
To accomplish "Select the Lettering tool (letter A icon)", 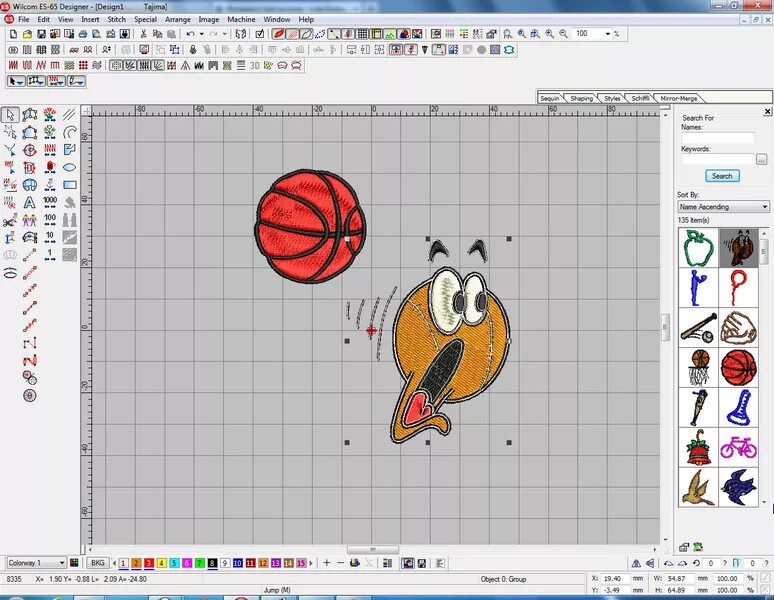I will click(x=30, y=202).
